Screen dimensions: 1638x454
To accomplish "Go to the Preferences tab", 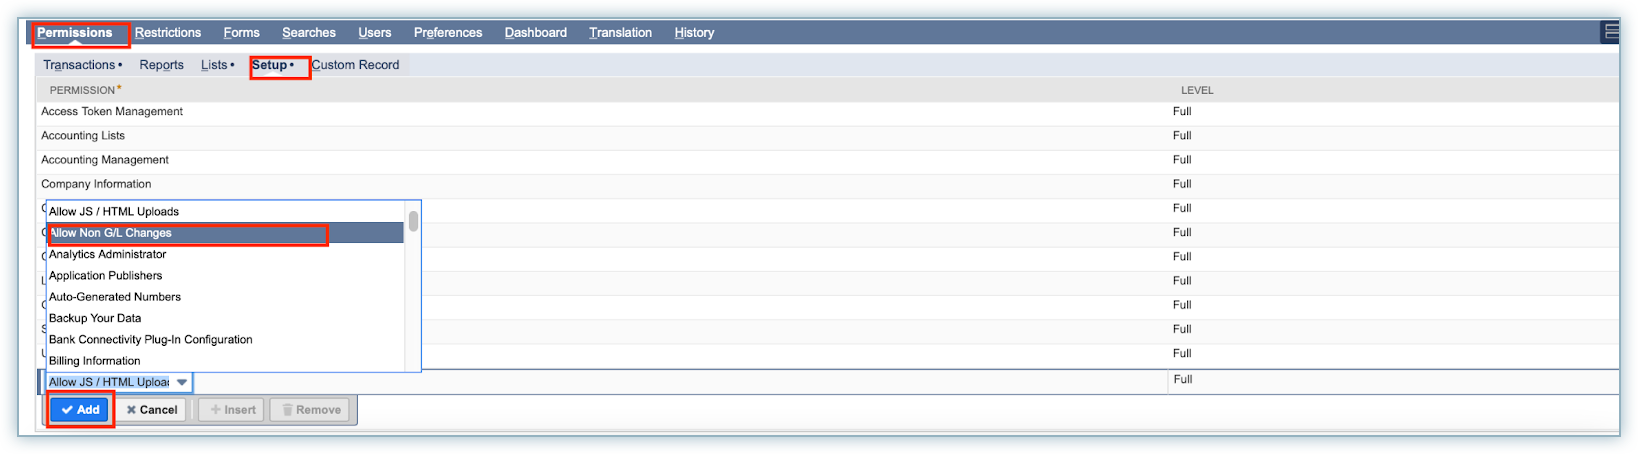I will [448, 33].
